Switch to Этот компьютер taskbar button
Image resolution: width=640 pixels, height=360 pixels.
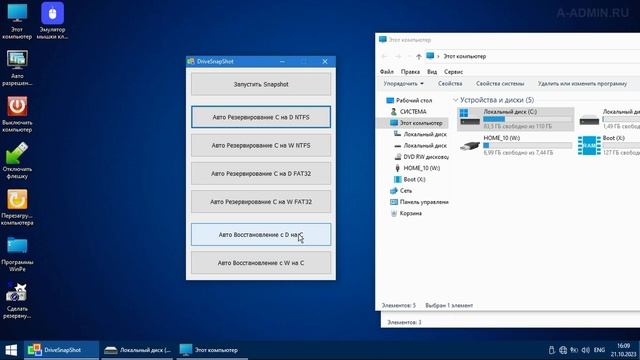coord(212,350)
